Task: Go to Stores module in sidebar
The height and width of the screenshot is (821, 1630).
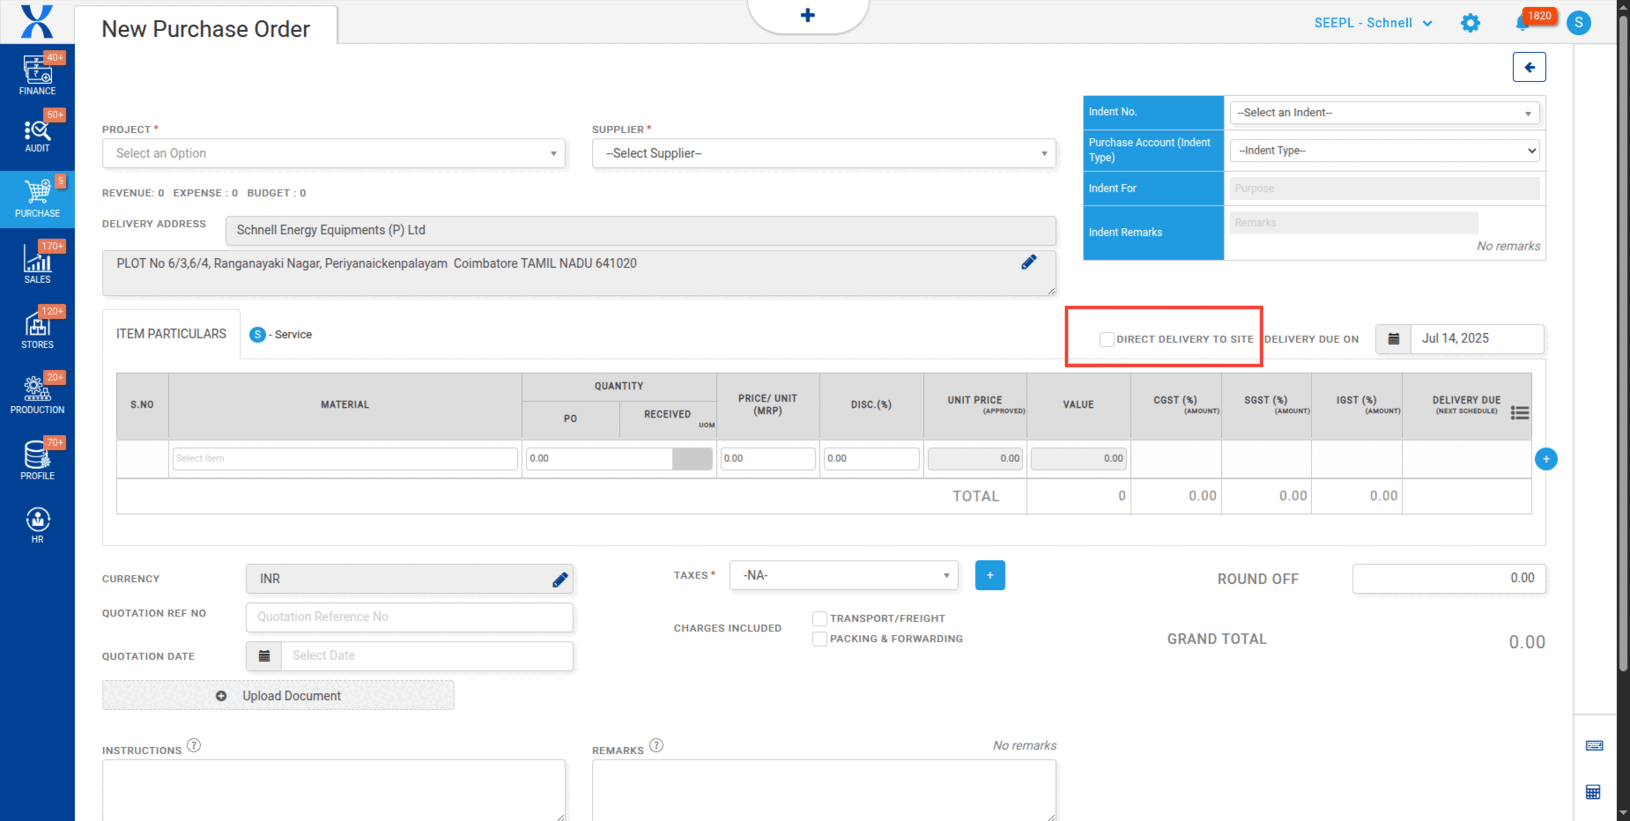Action: (37, 329)
